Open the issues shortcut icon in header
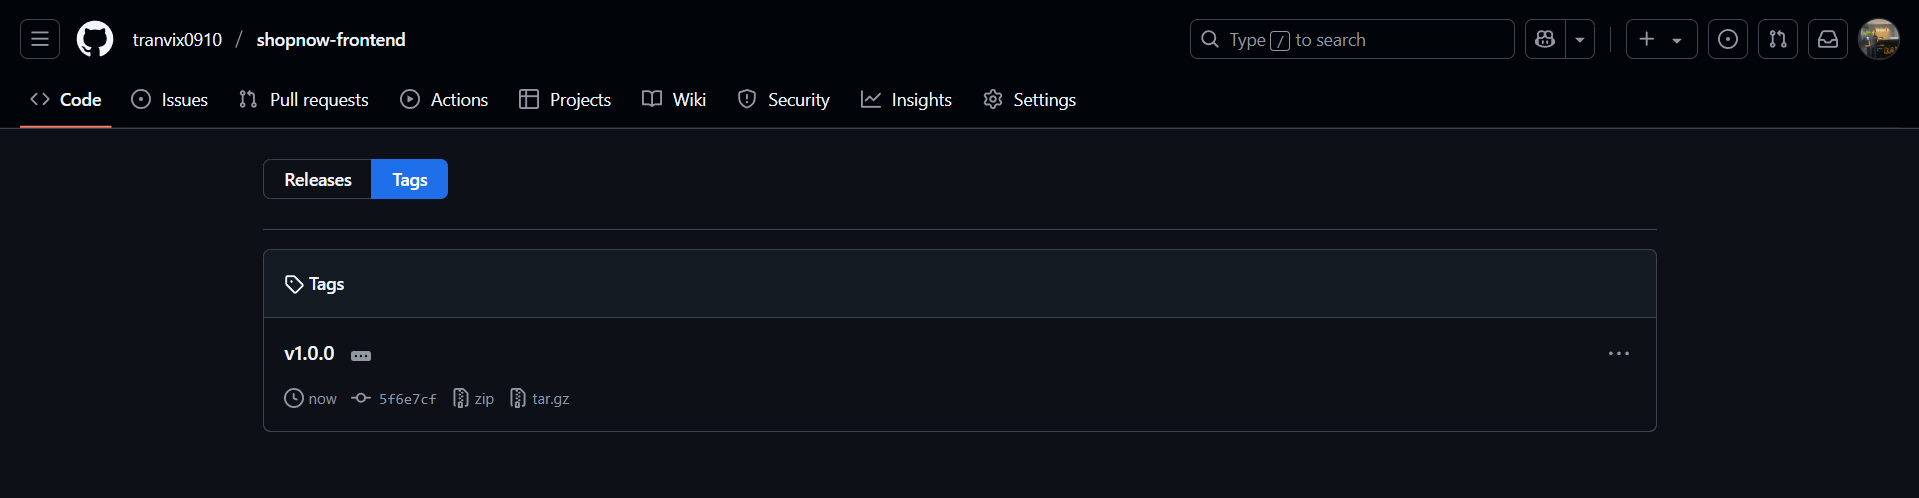Image resolution: width=1919 pixels, height=498 pixels. tap(1727, 39)
